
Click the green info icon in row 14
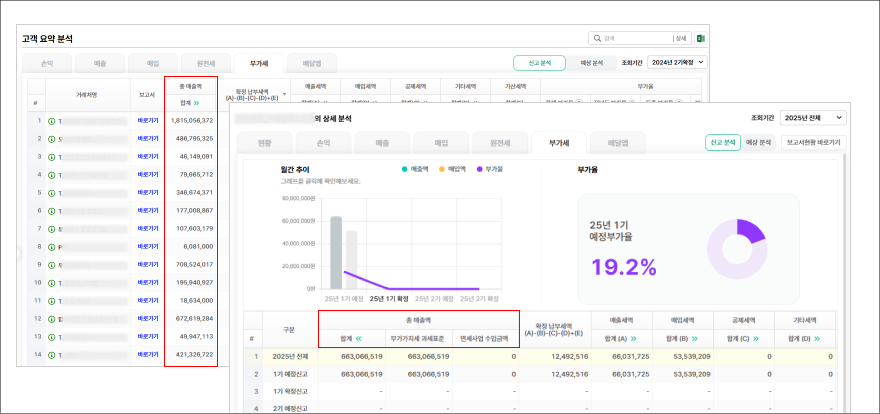pyautogui.click(x=51, y=354)
